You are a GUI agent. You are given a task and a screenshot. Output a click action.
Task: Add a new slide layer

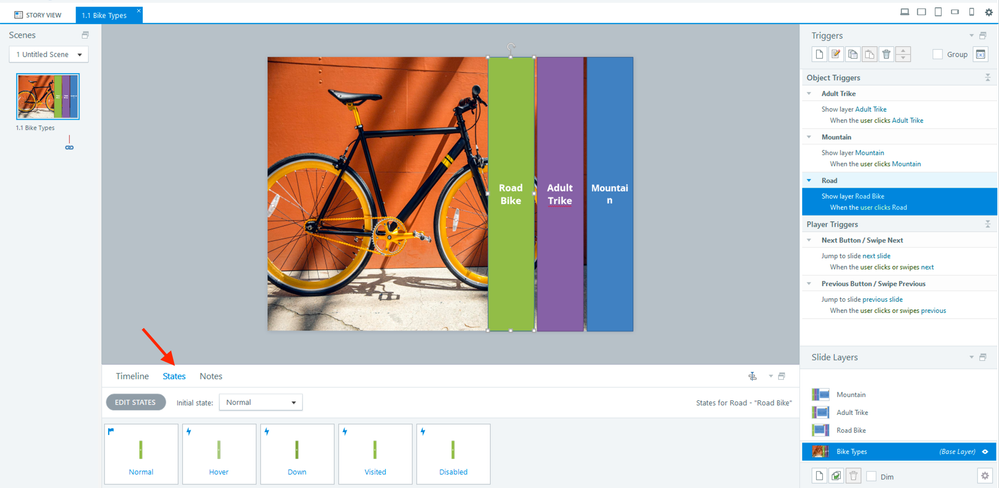click(x=820, y=475)
